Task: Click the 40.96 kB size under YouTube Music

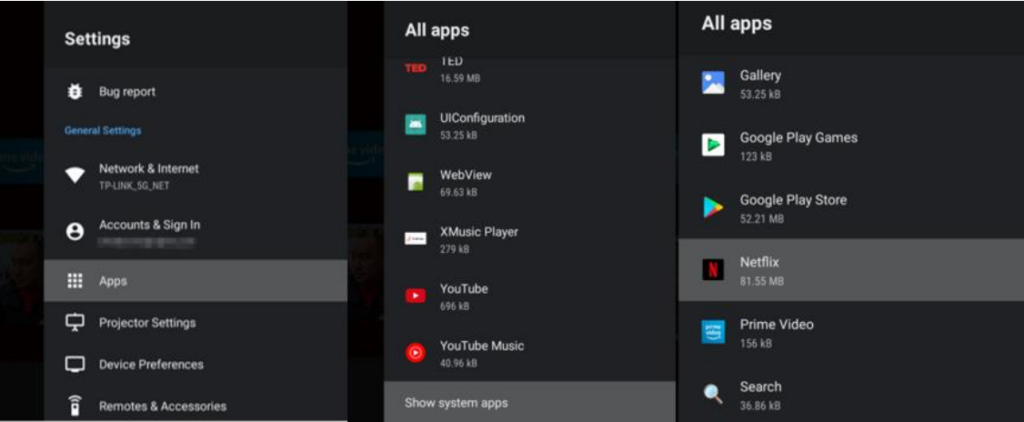Action: [458, 363]
